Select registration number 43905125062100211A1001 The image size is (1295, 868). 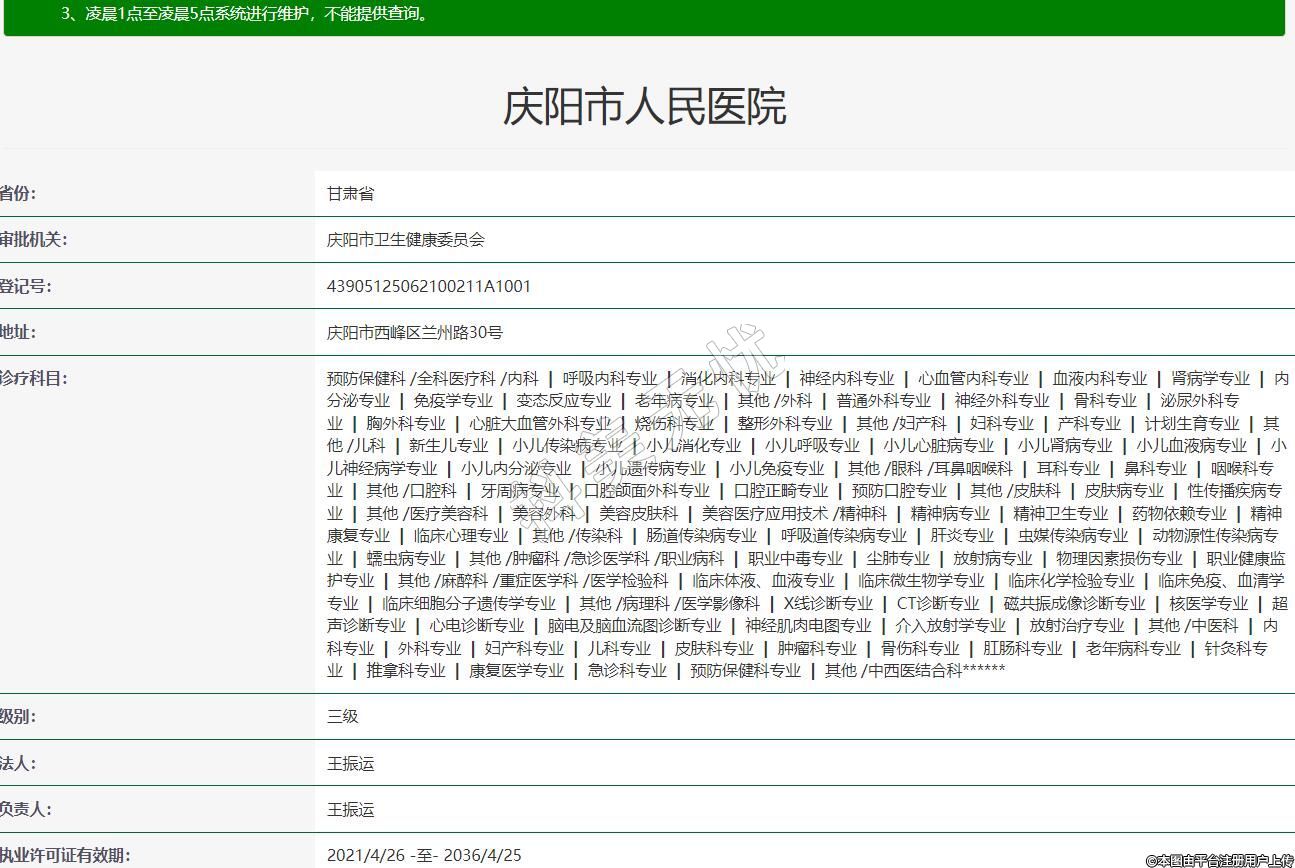click(429, 286)
